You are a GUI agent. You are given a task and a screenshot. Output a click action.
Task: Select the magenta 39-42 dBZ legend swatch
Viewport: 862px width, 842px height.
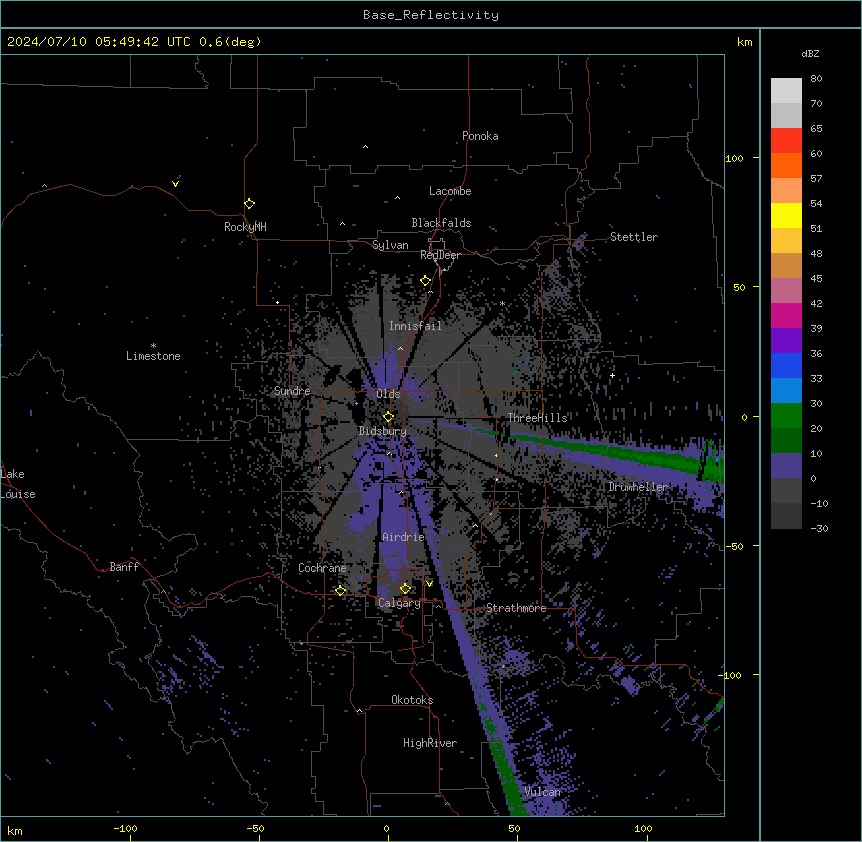tap(786, 315)
